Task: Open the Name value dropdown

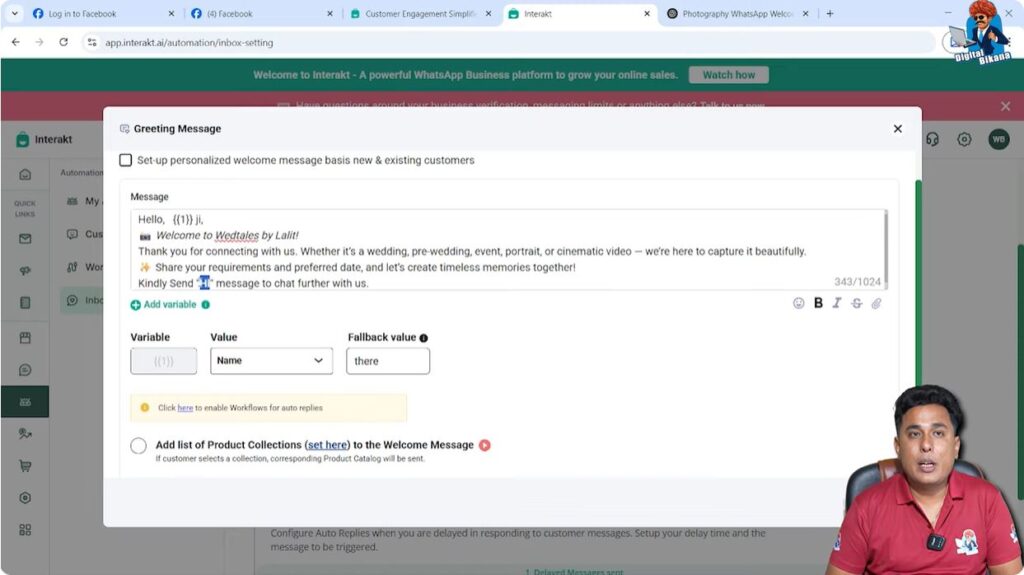Action: 271,361
